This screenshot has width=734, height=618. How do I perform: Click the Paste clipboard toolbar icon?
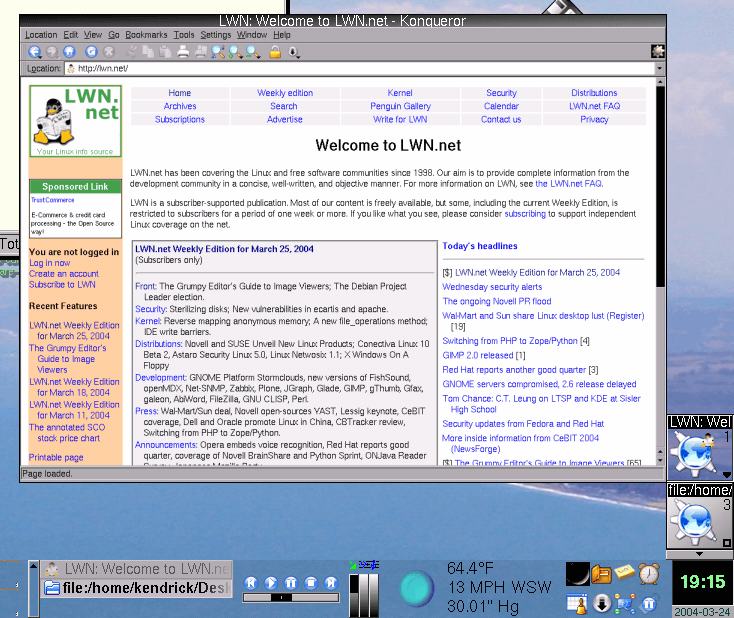click(165, 52)
